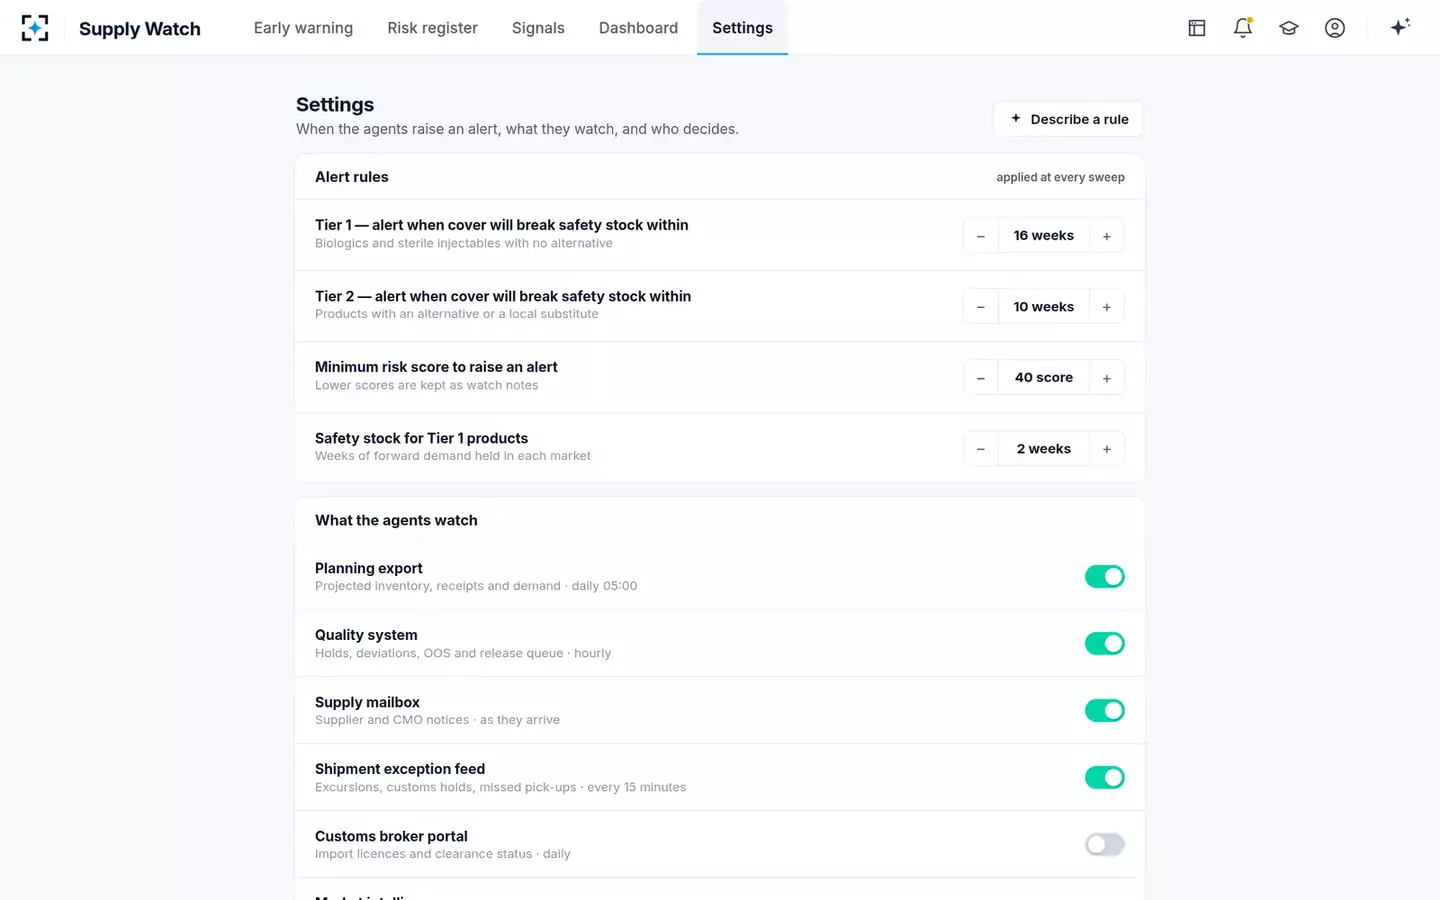Turn off Shipment exception feed toggle
Viewport: 1440px width, 900px height.
coord(1105,778)
